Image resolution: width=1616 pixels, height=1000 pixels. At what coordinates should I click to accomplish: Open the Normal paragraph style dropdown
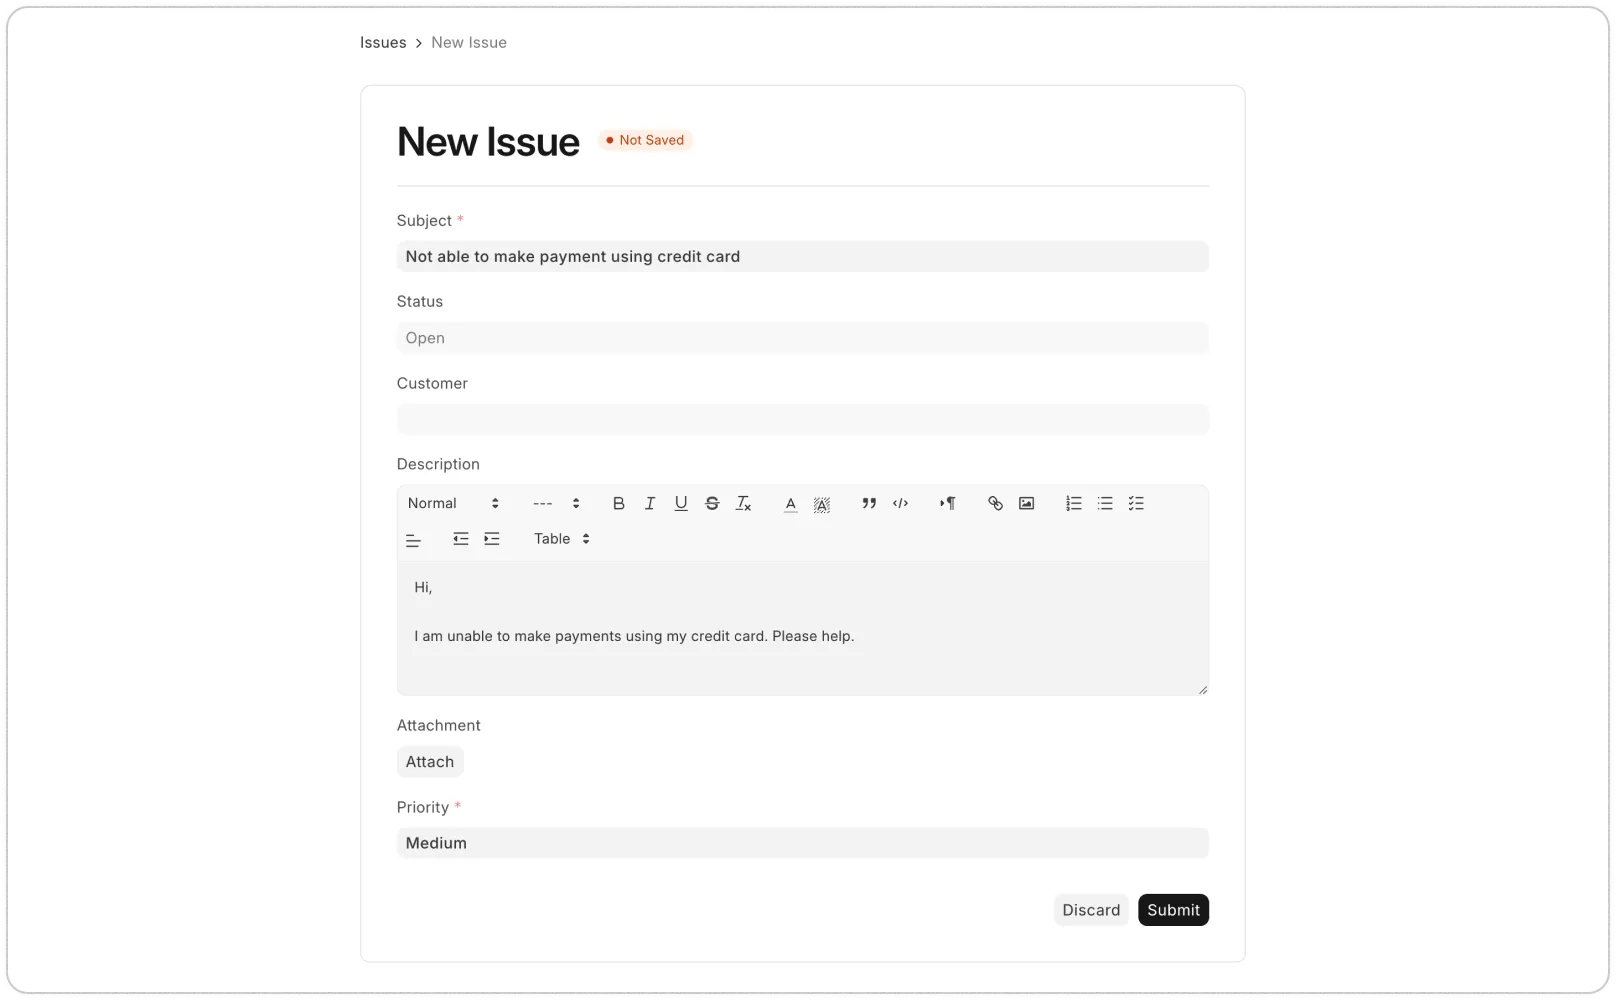point(450,503)
